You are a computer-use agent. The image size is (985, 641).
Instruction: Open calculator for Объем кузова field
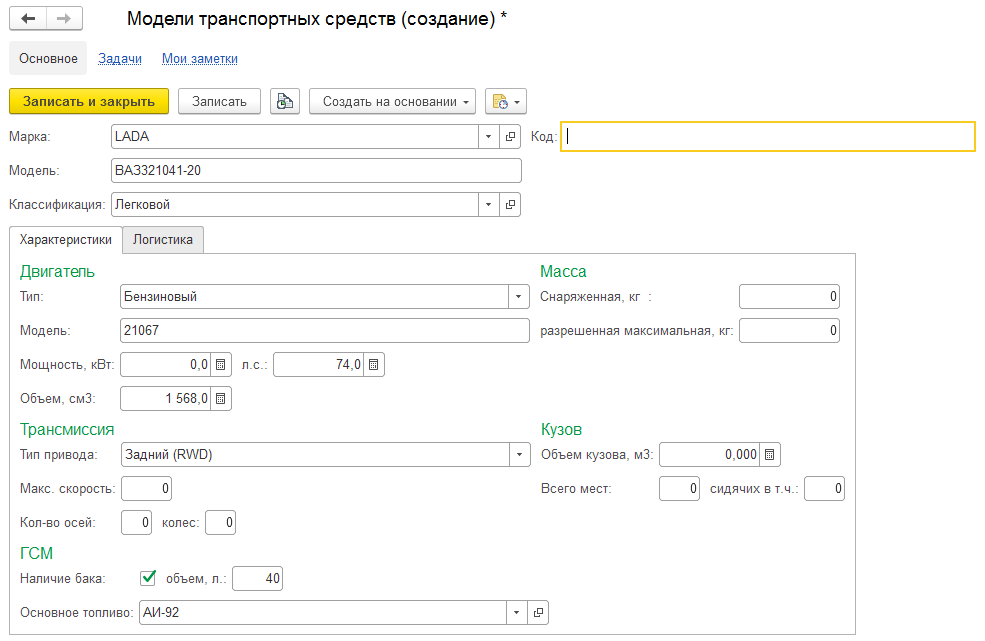[x=769, y=455]
